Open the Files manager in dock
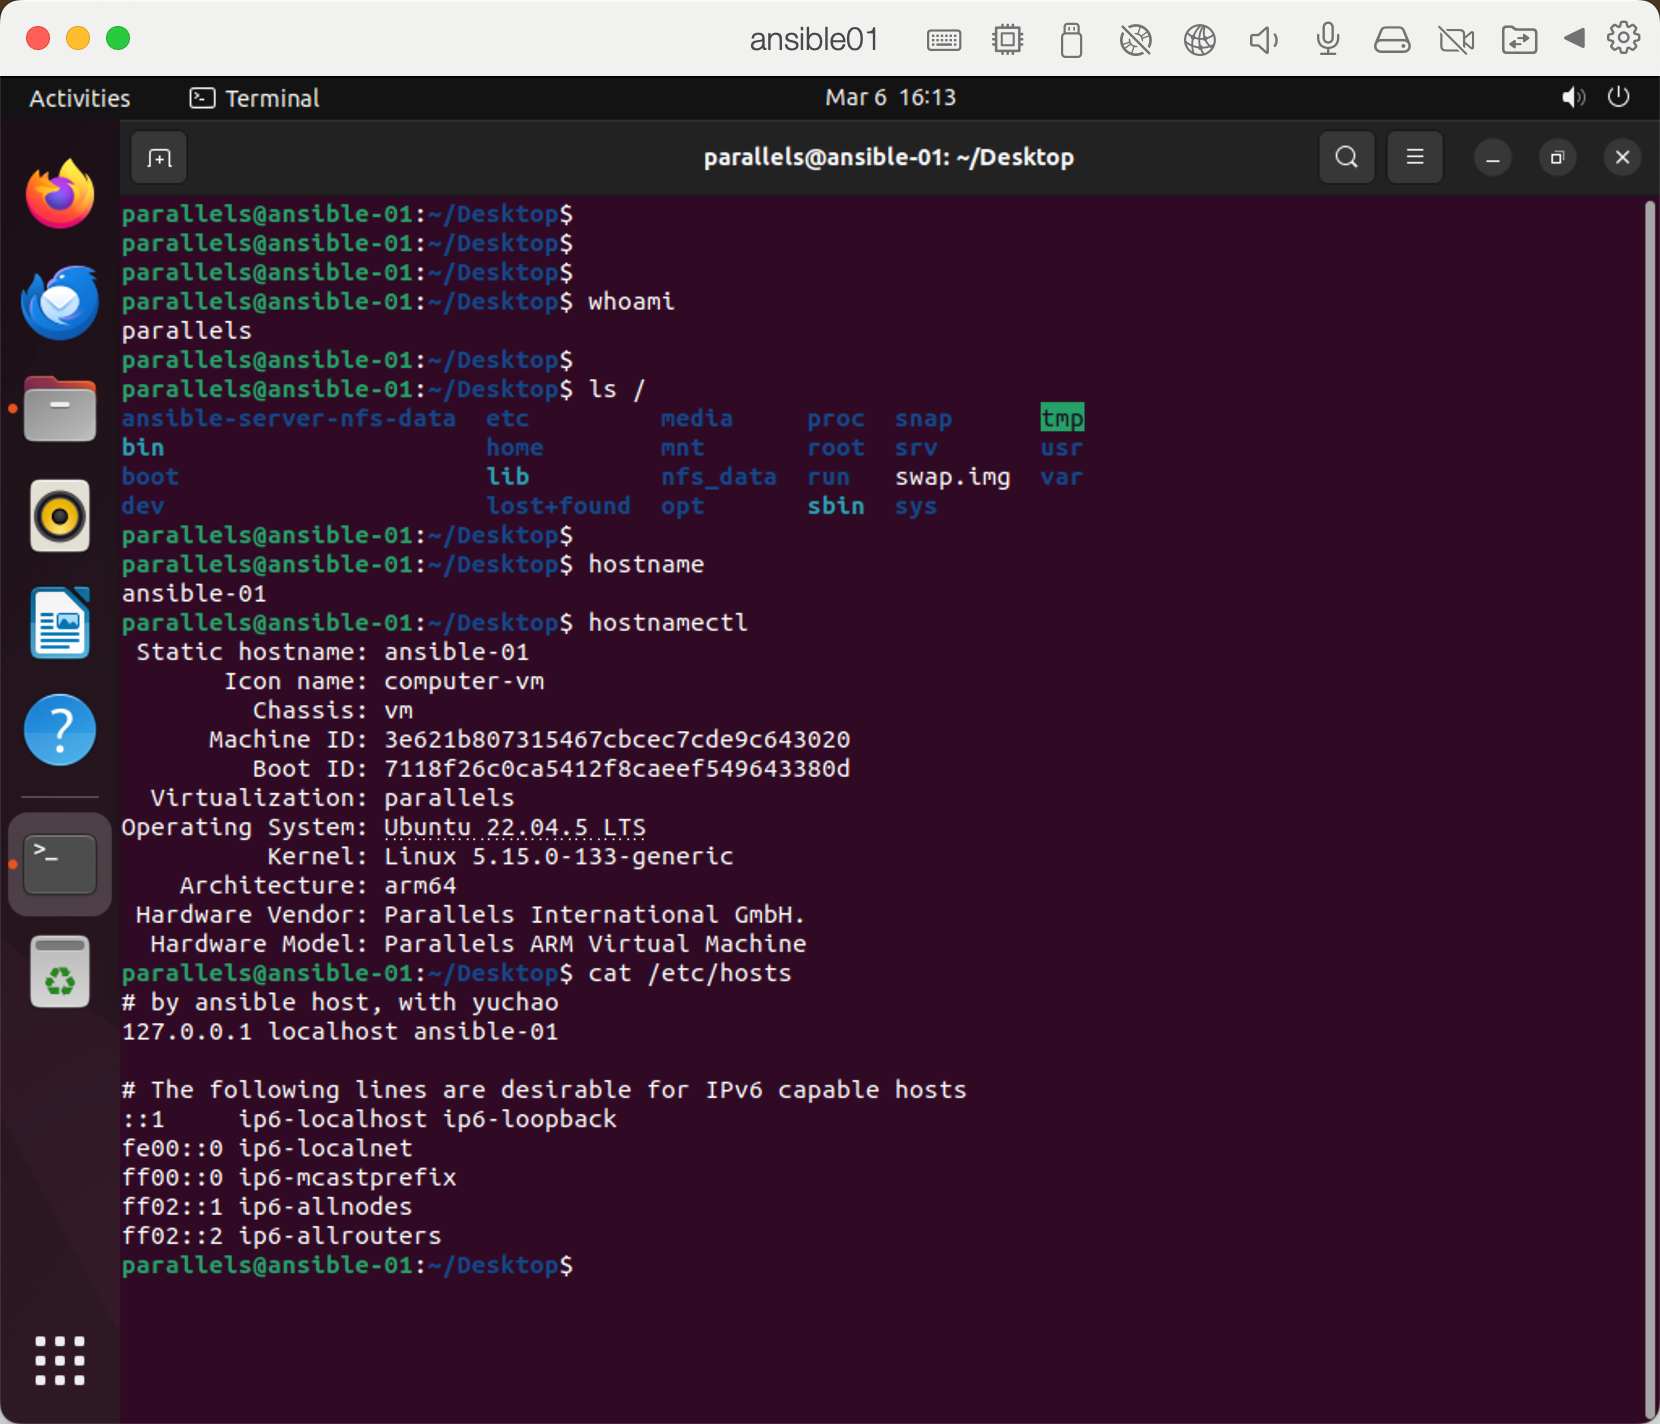This screenshot has width=1660, height=1424. (x=60, y=410)
